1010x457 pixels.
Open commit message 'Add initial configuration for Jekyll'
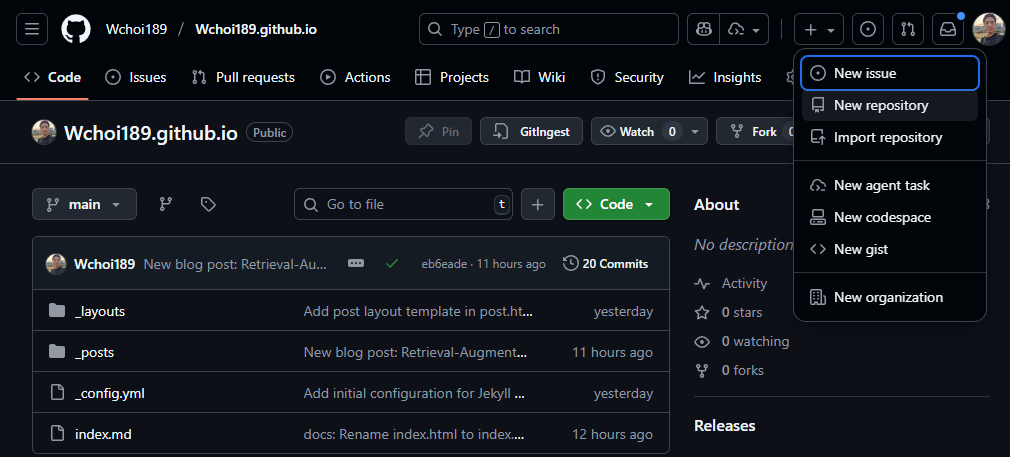(414, 393)
